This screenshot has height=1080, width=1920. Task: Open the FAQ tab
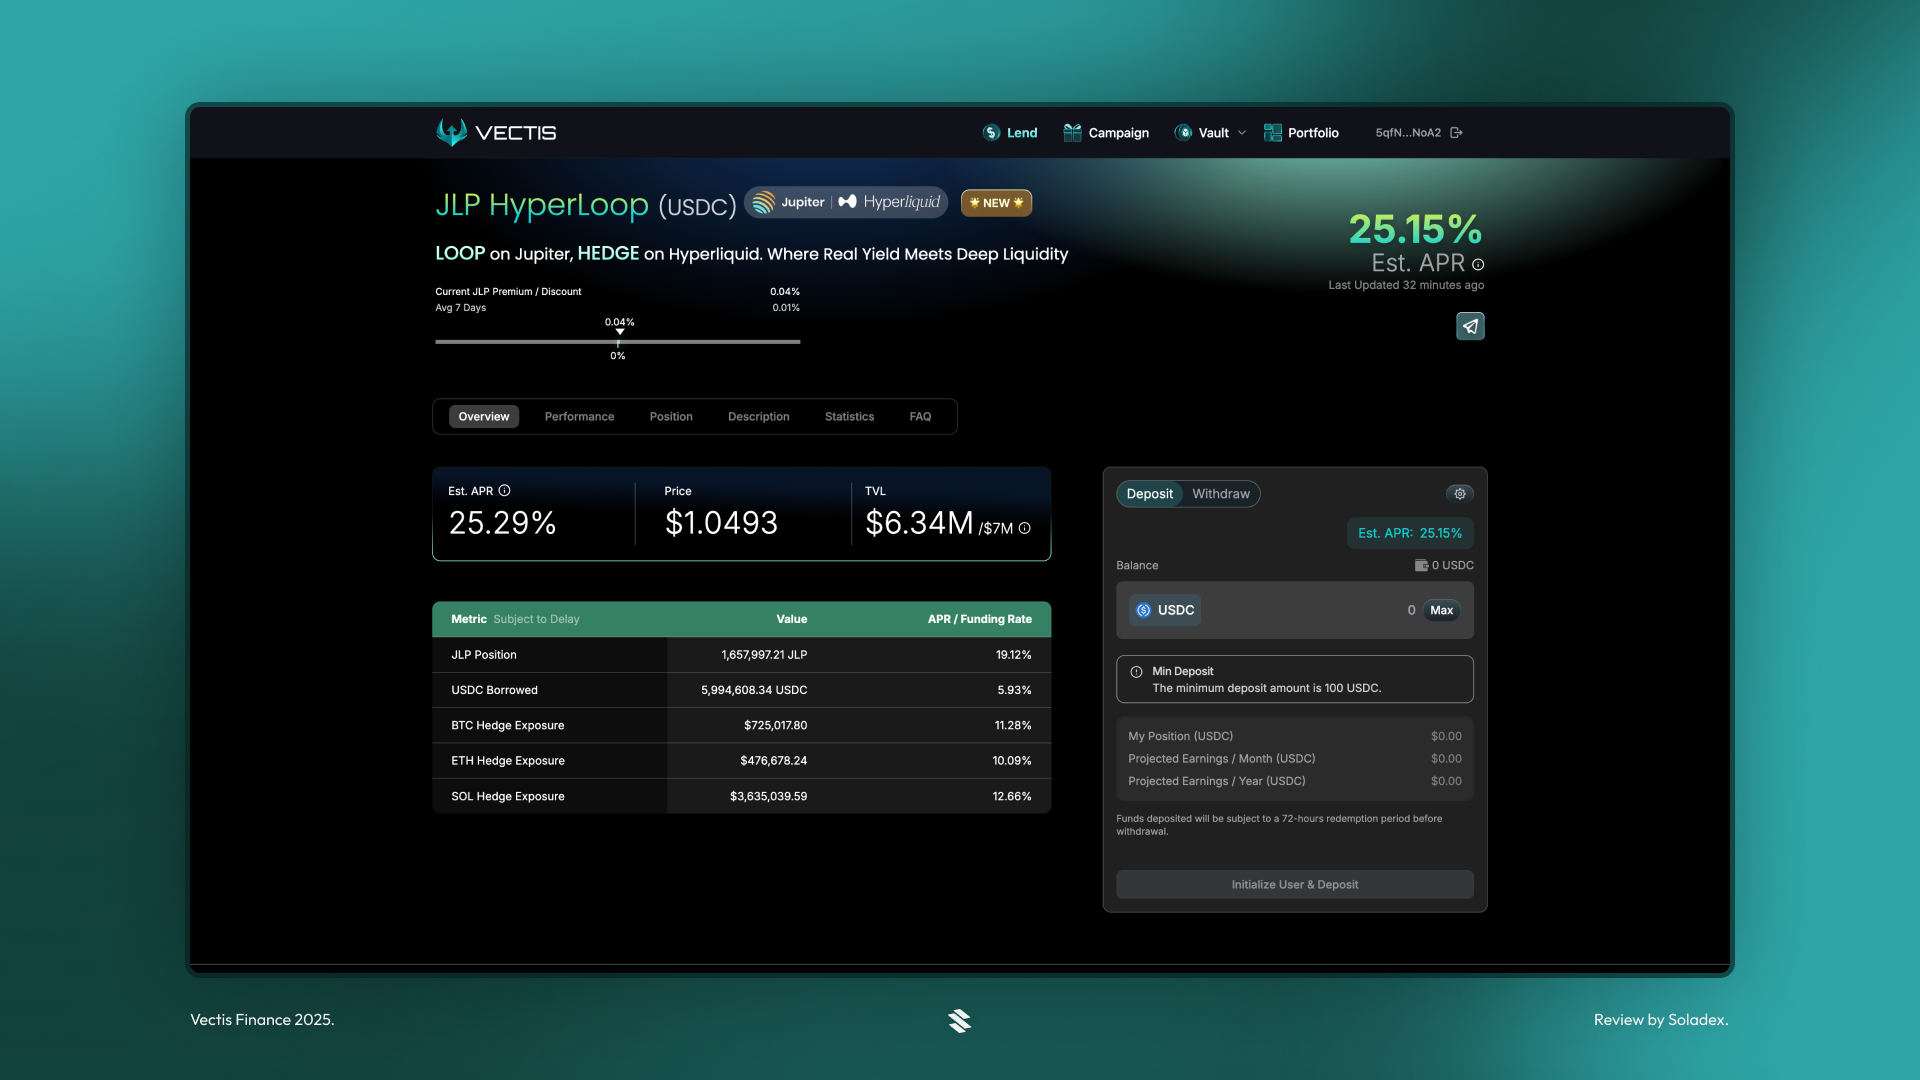pos(920,417)
